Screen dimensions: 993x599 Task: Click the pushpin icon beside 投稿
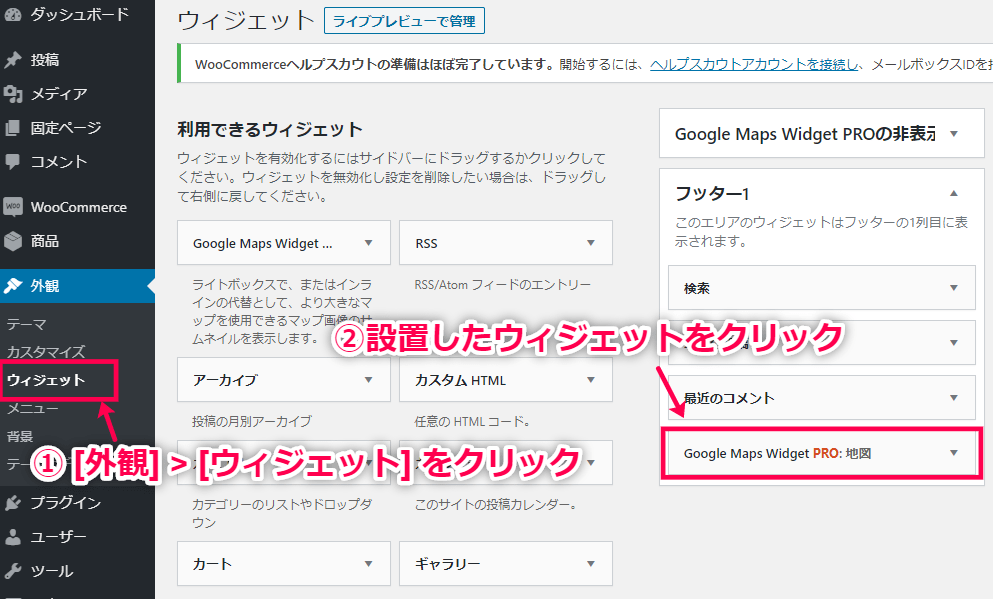tap(13, 60)
